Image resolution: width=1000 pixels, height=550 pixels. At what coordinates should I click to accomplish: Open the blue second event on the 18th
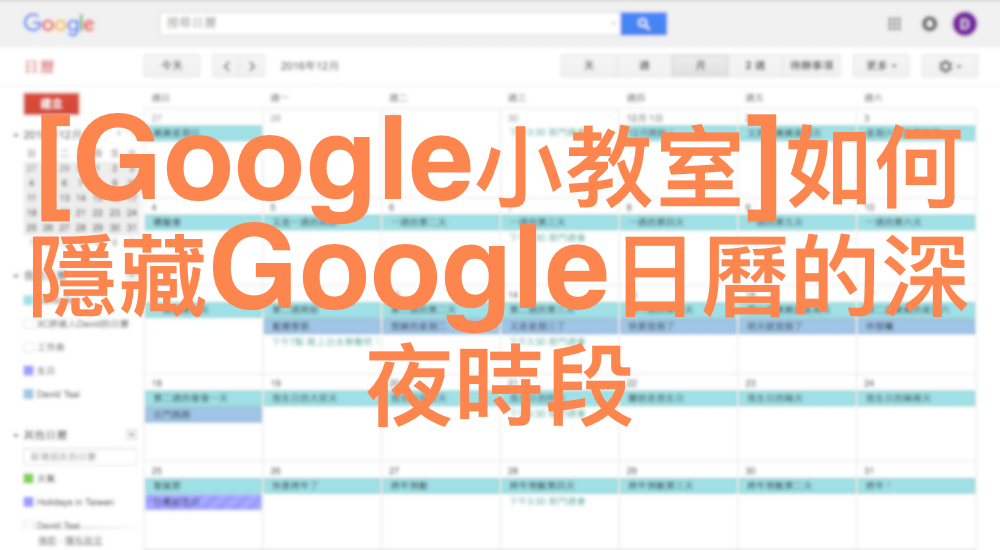pyautogui.click(x=203, y=414)
